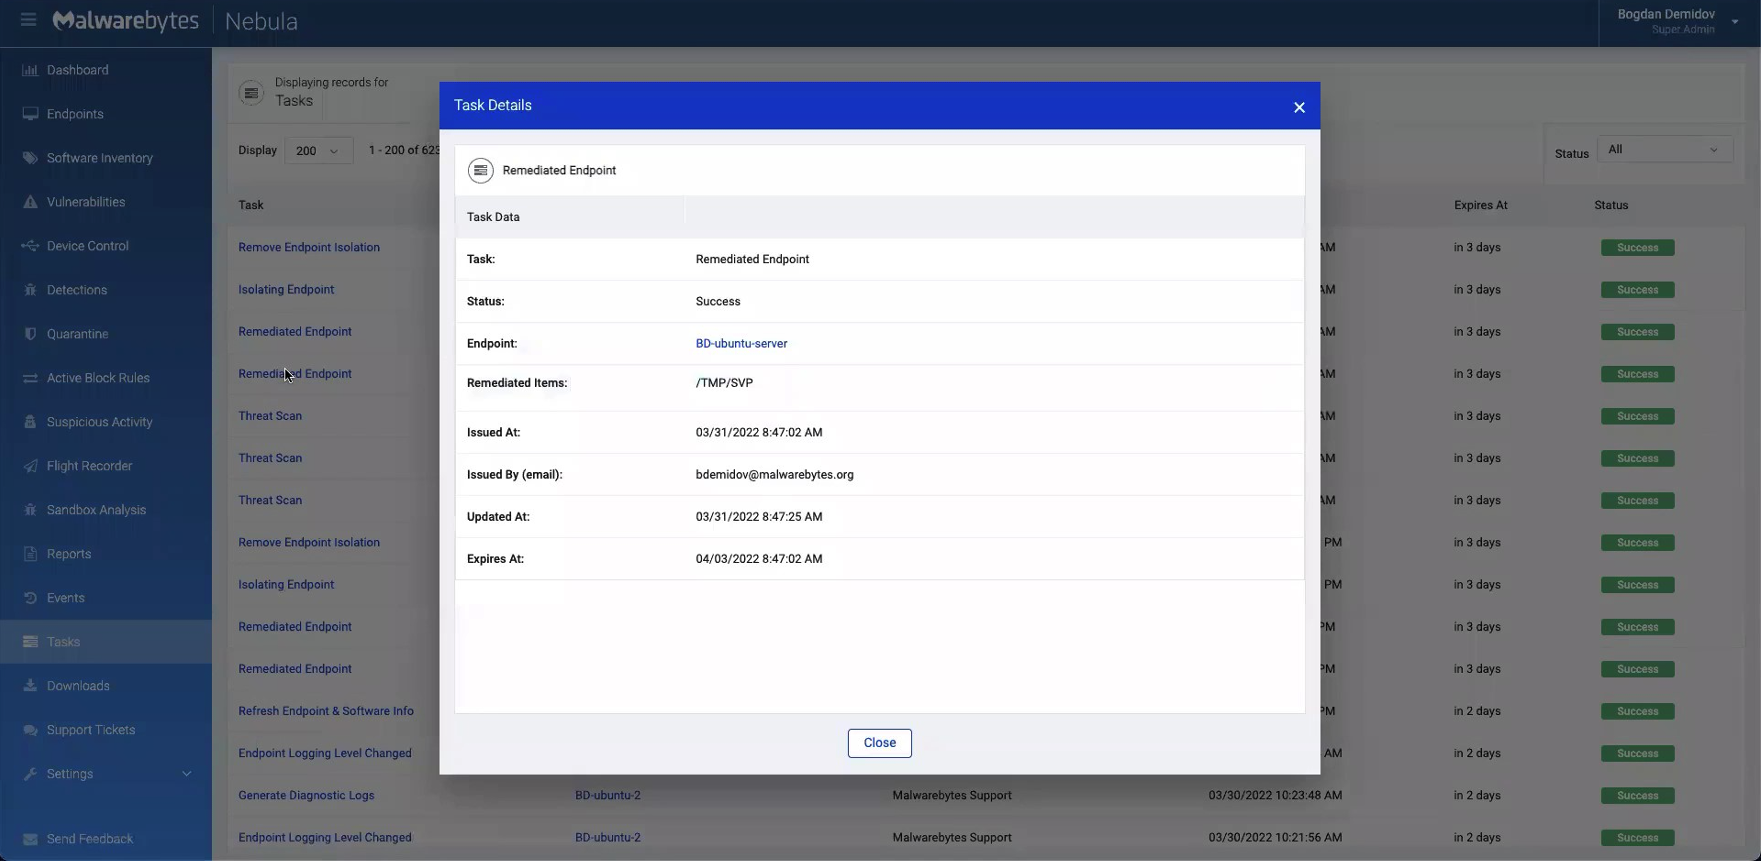Go to Software Inventory in sidebar
This screenshot has width=1761, height=861.
[99, 158]
